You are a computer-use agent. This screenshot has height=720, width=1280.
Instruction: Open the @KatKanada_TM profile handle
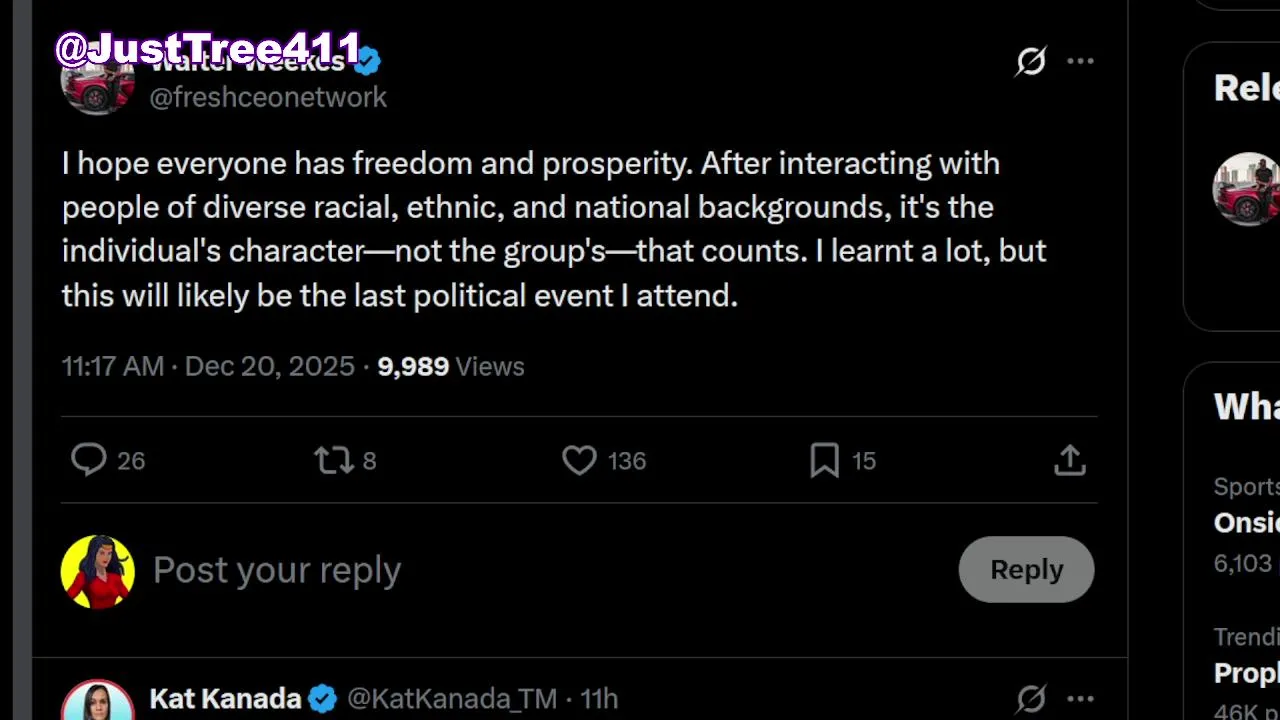pos(452,698)
